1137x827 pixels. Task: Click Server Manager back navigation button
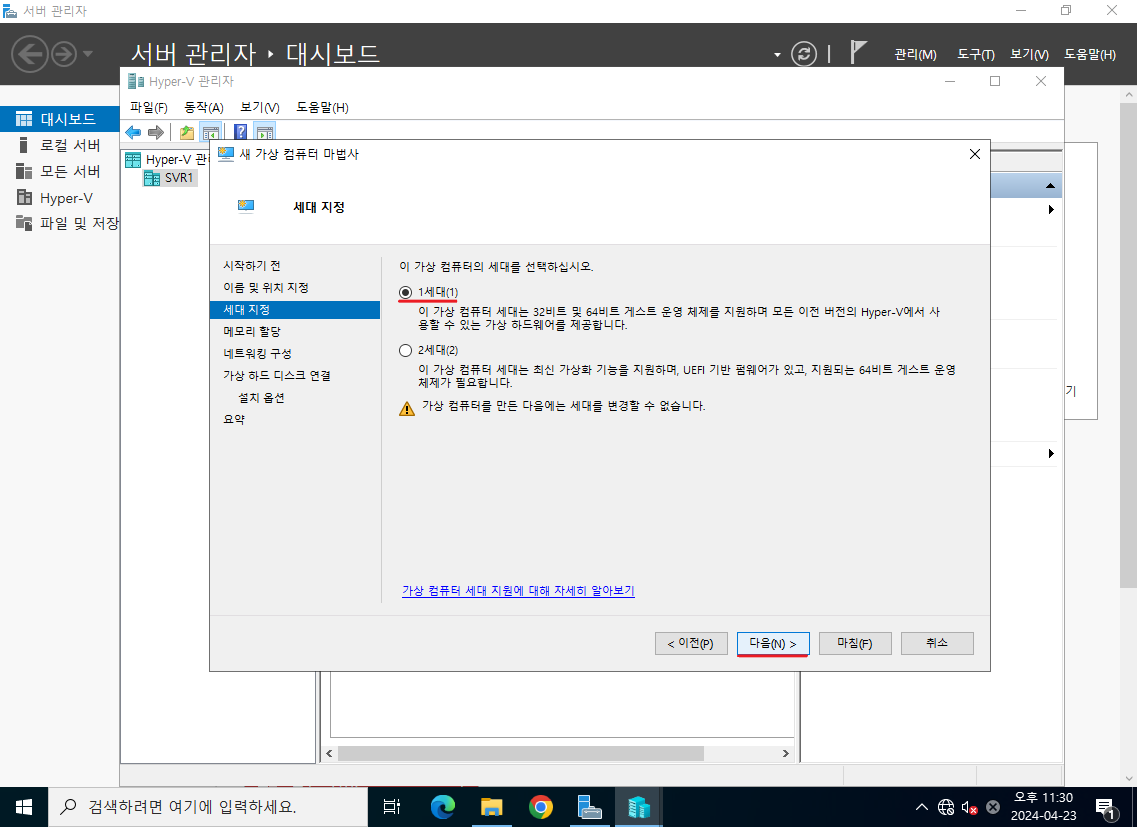30,54
